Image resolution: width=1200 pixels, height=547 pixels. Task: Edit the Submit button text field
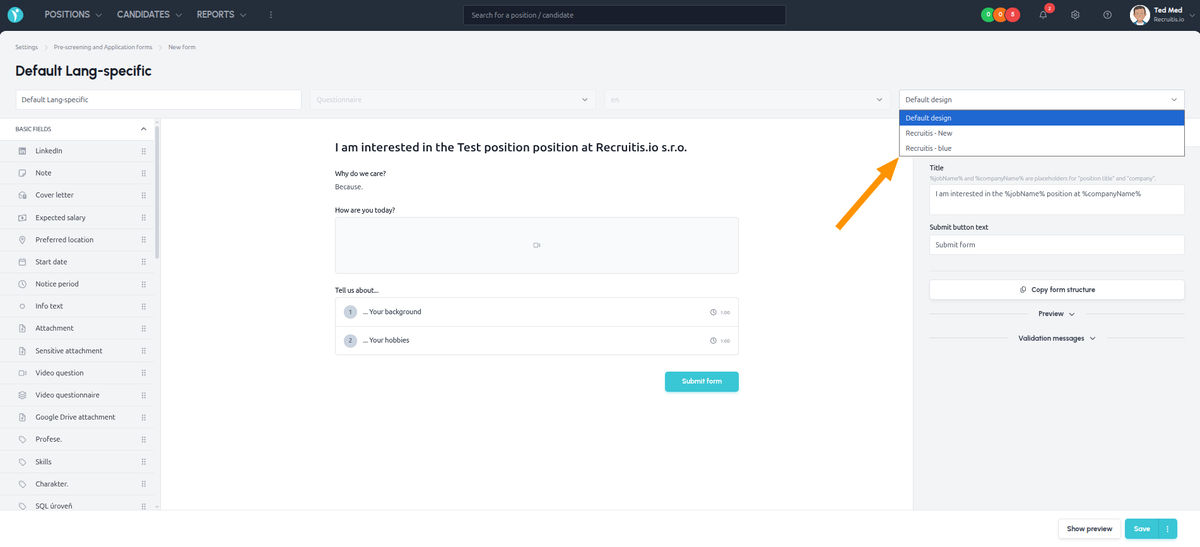click(1057, 244)
